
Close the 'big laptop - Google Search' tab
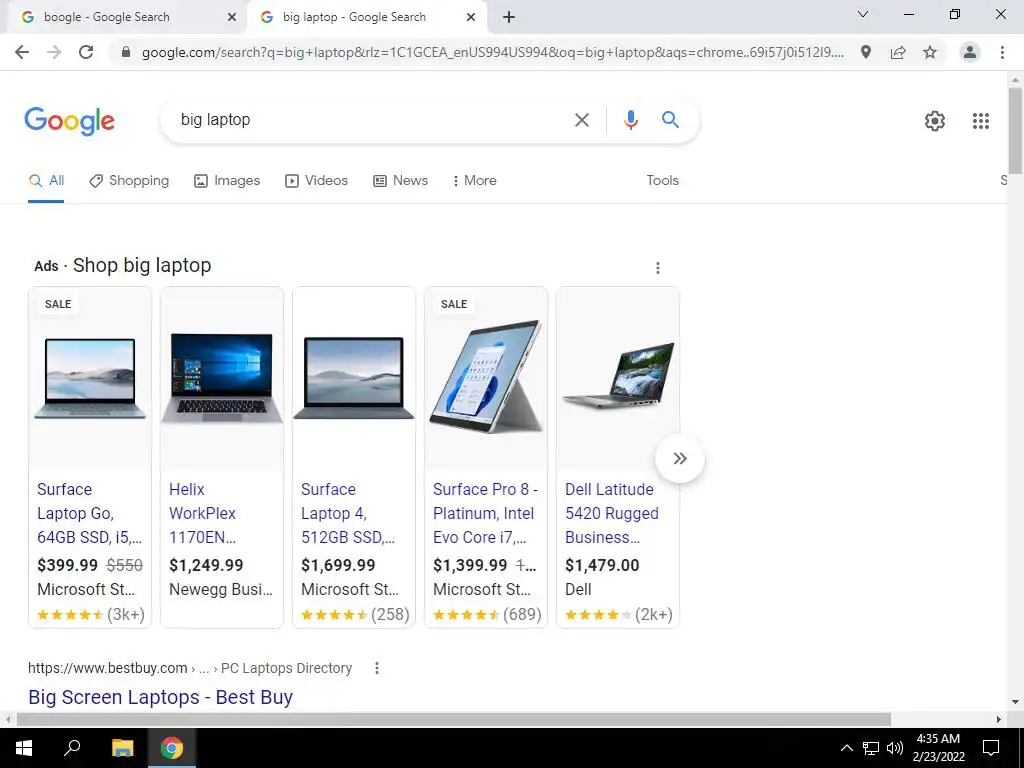(x=471, y=18)
